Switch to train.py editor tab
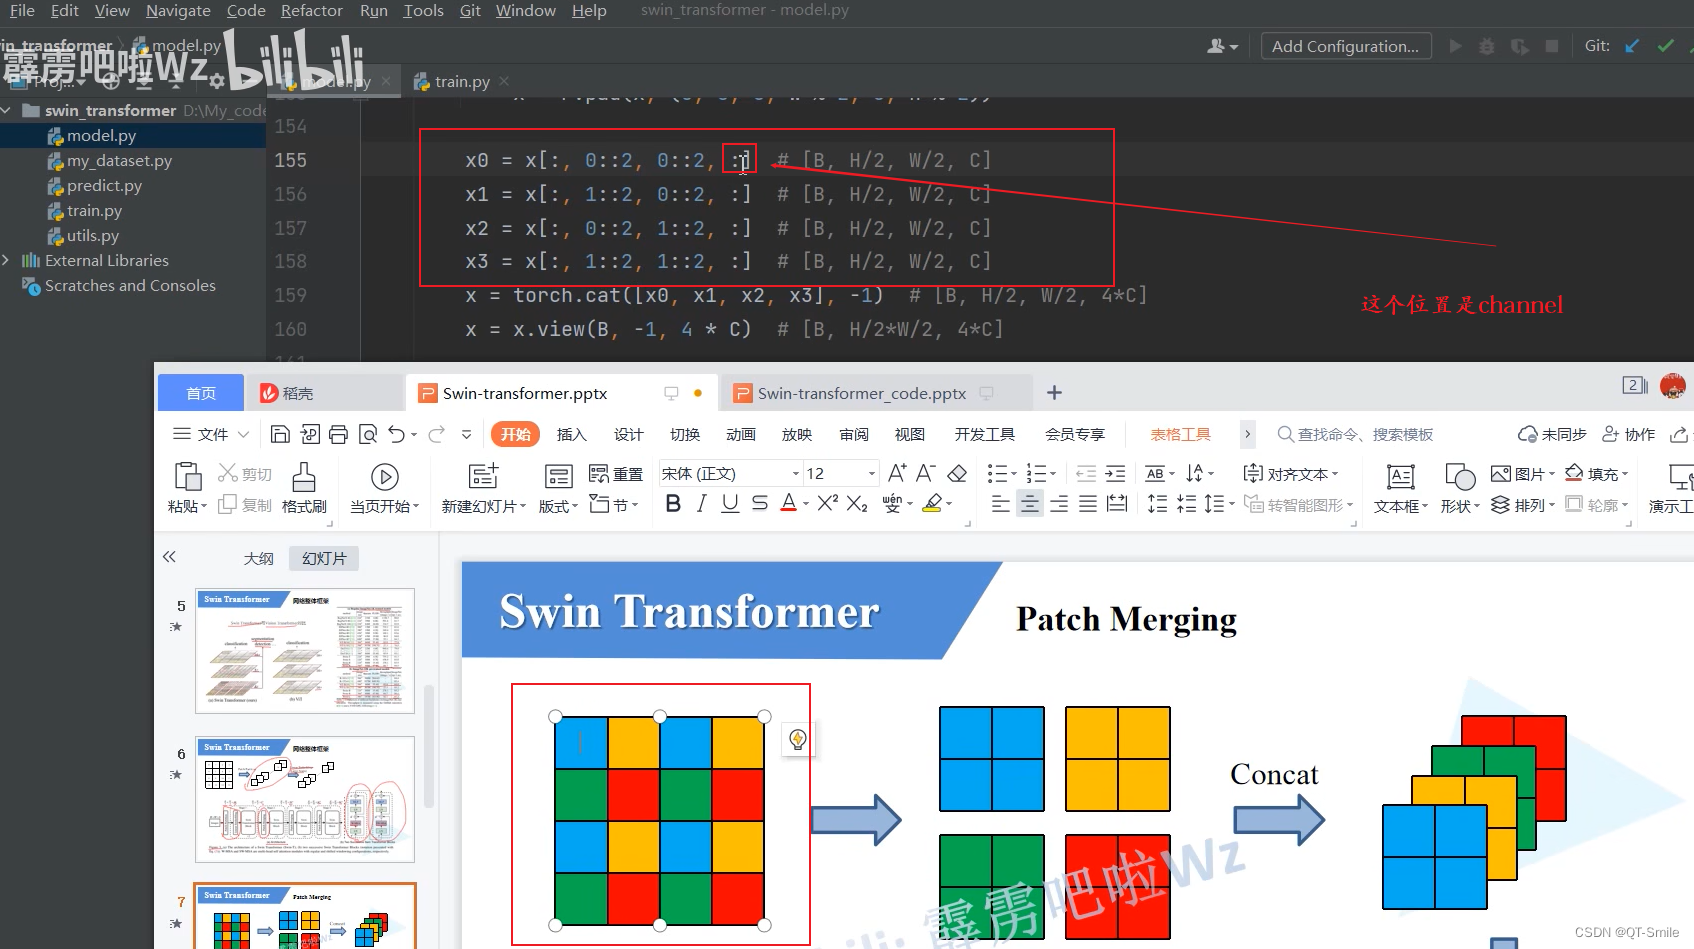The width and height of the screenshot is (1694, 949). pyautogui.click(x=462, y=81)
